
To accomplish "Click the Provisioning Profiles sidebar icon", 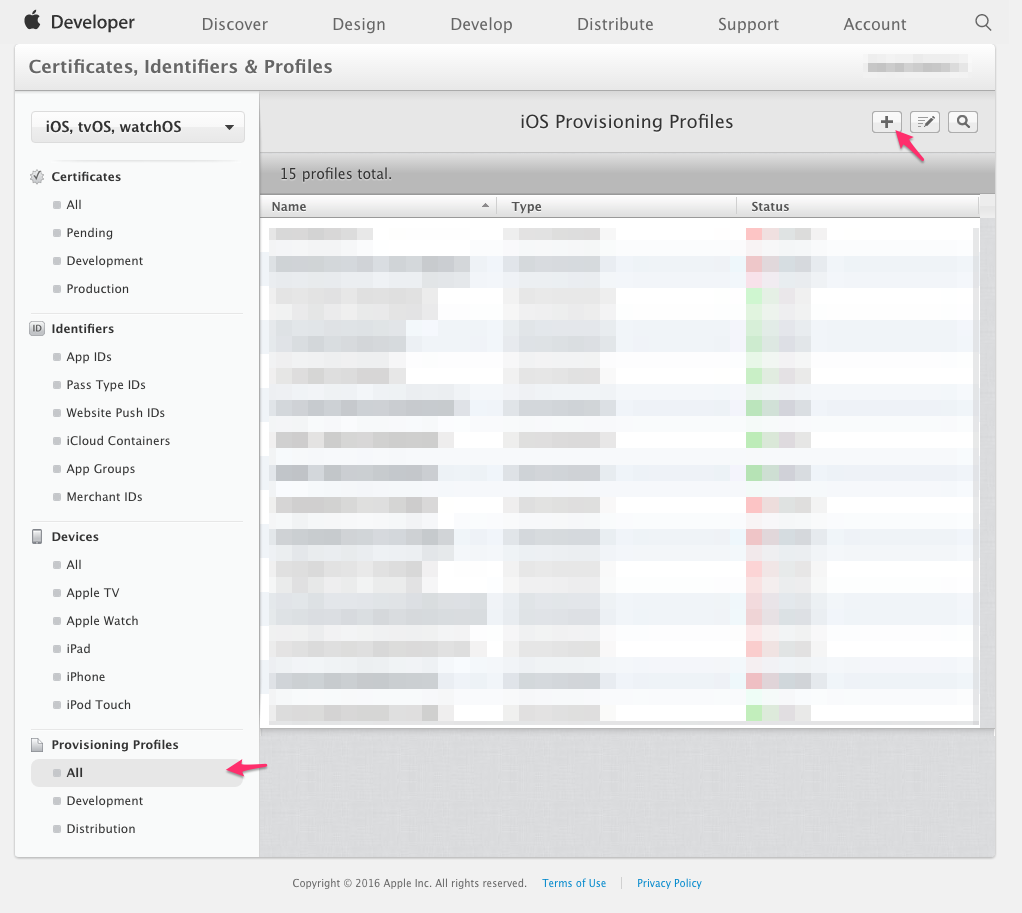I will (36, 744).
